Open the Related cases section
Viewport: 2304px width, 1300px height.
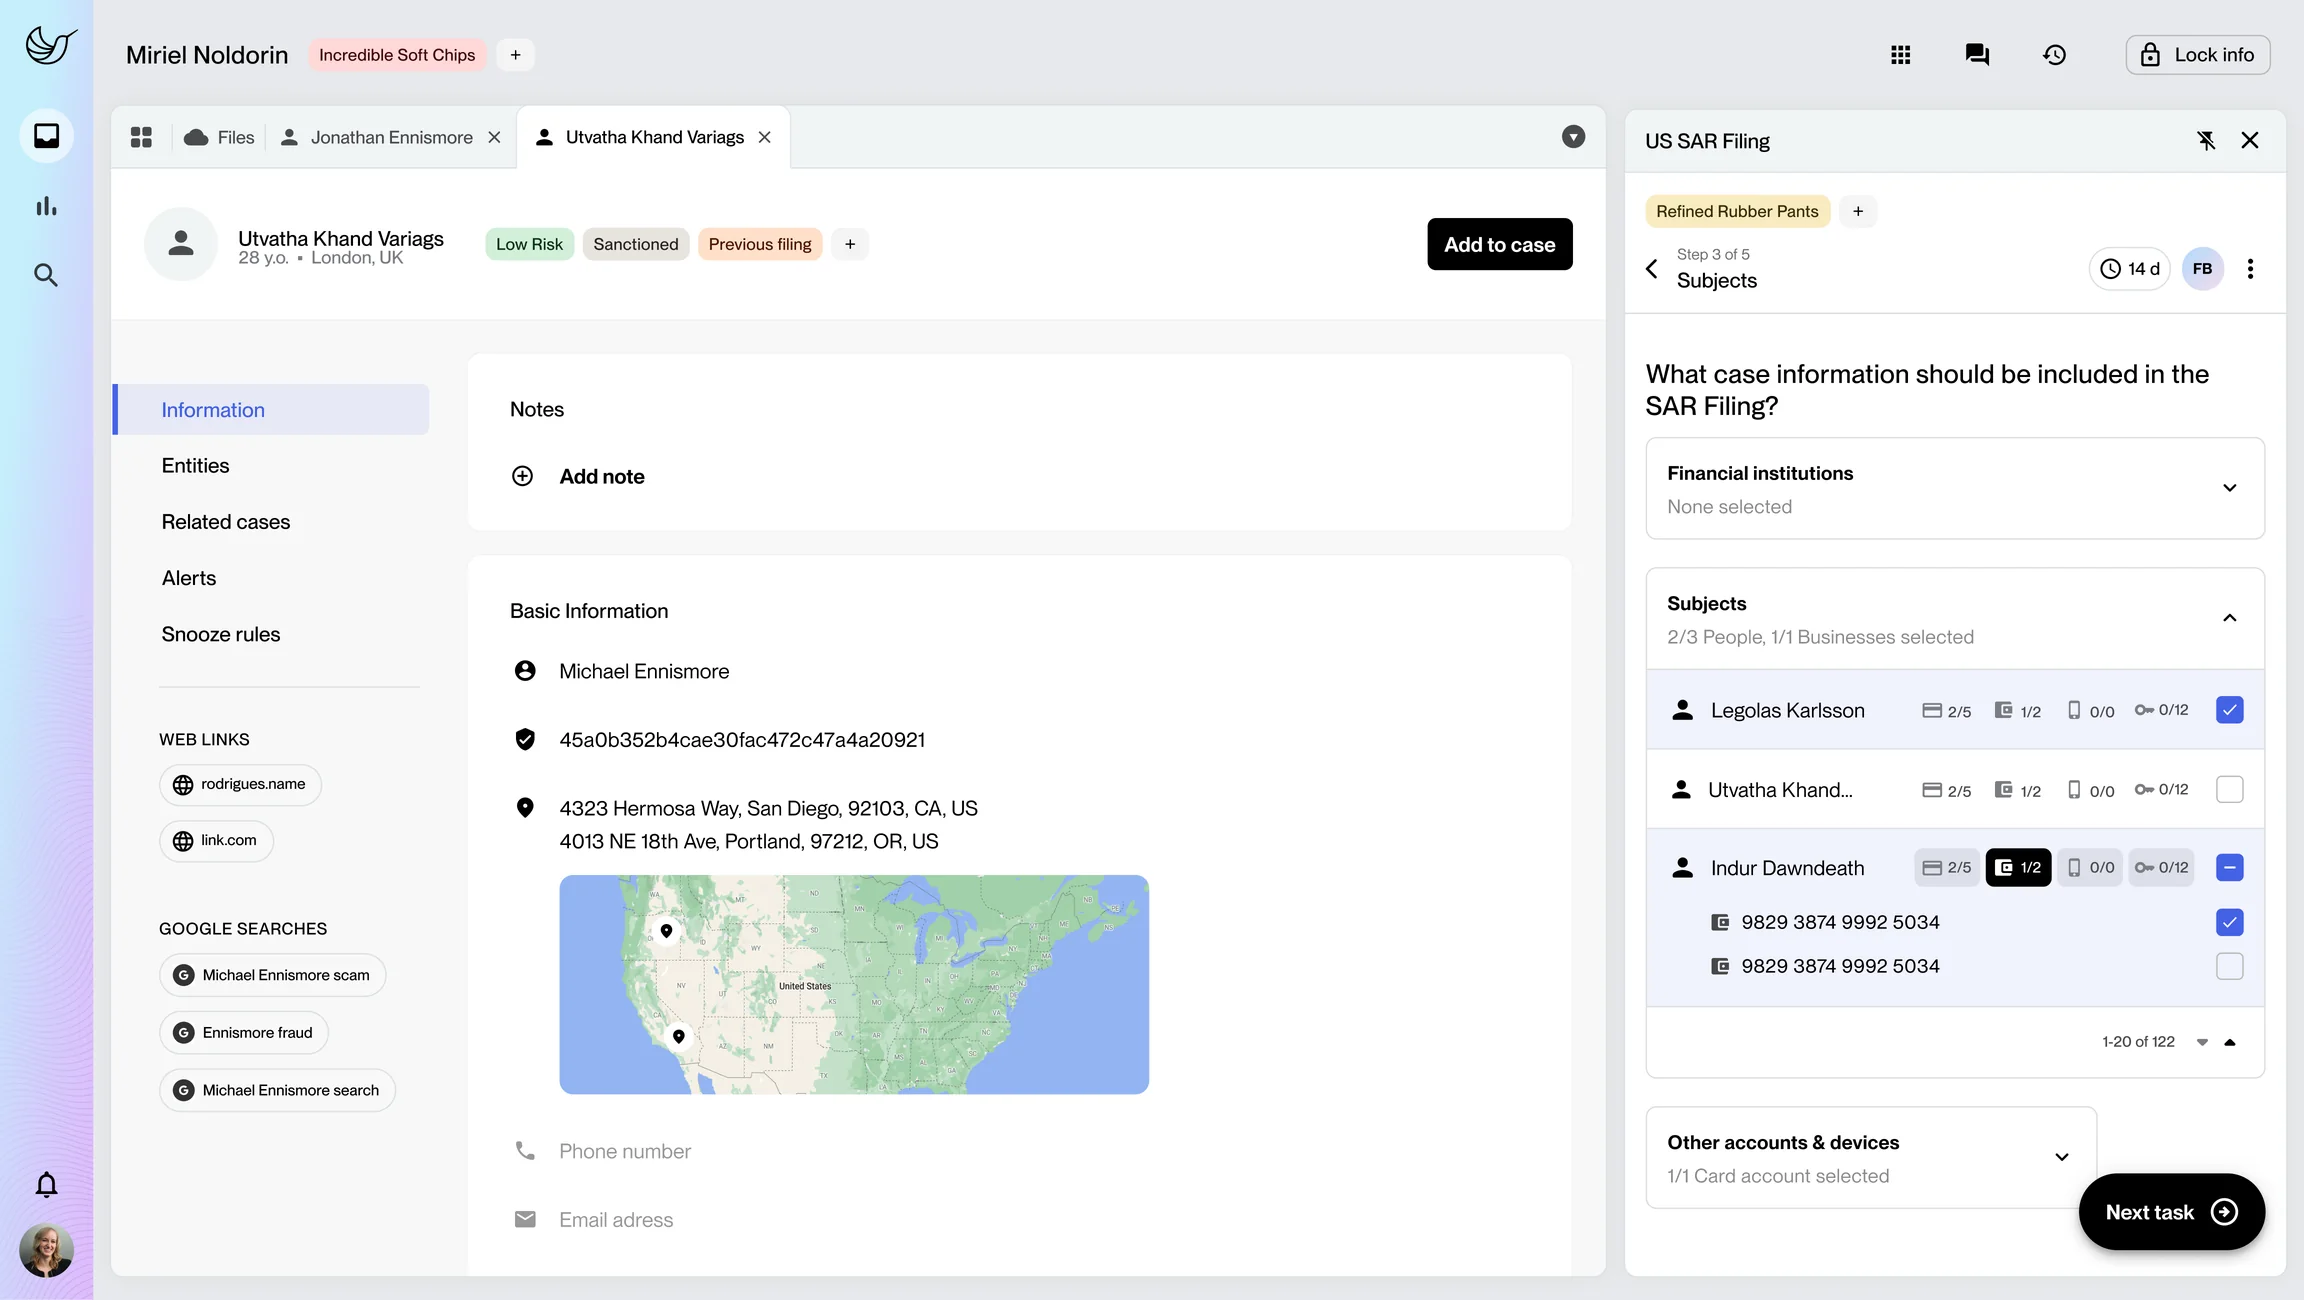coord(226,522)
